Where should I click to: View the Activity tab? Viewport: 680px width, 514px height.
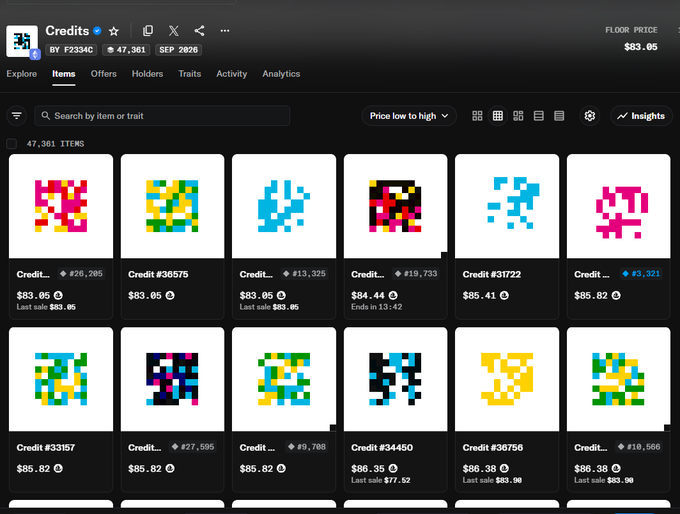pyautogui.click(x=232, y=74)
